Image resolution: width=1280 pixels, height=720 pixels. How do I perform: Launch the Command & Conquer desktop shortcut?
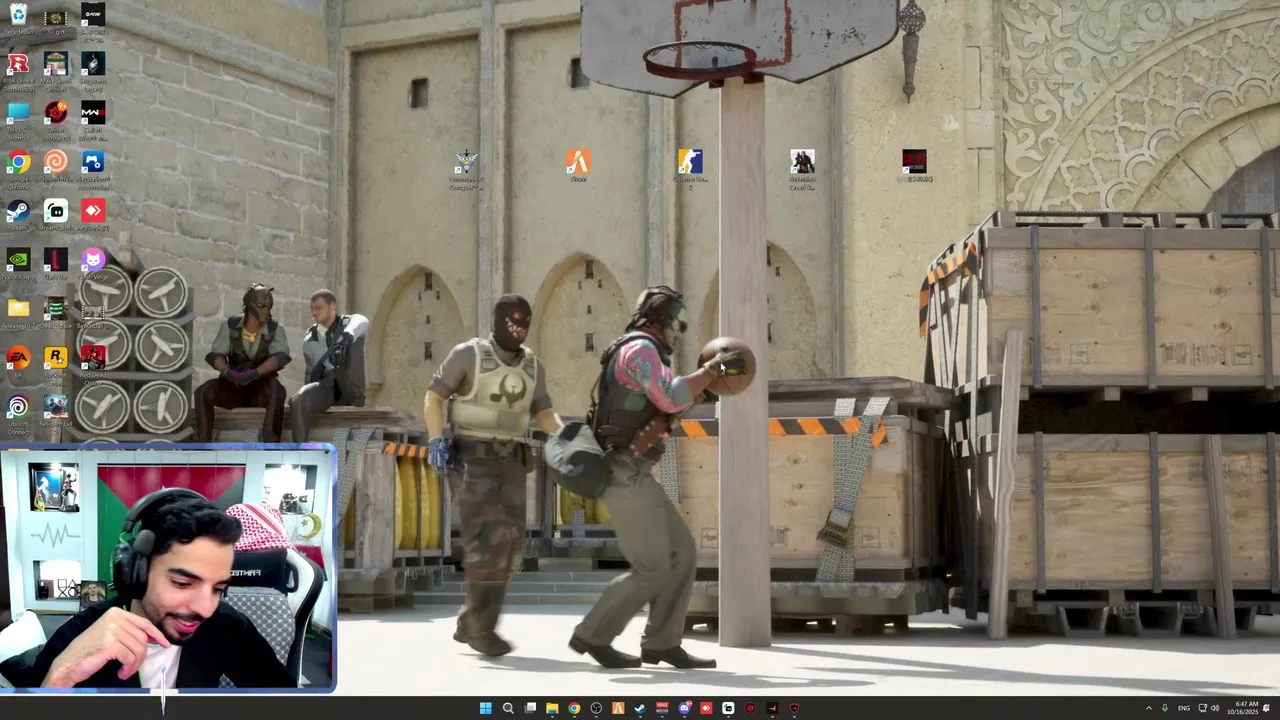466,168
